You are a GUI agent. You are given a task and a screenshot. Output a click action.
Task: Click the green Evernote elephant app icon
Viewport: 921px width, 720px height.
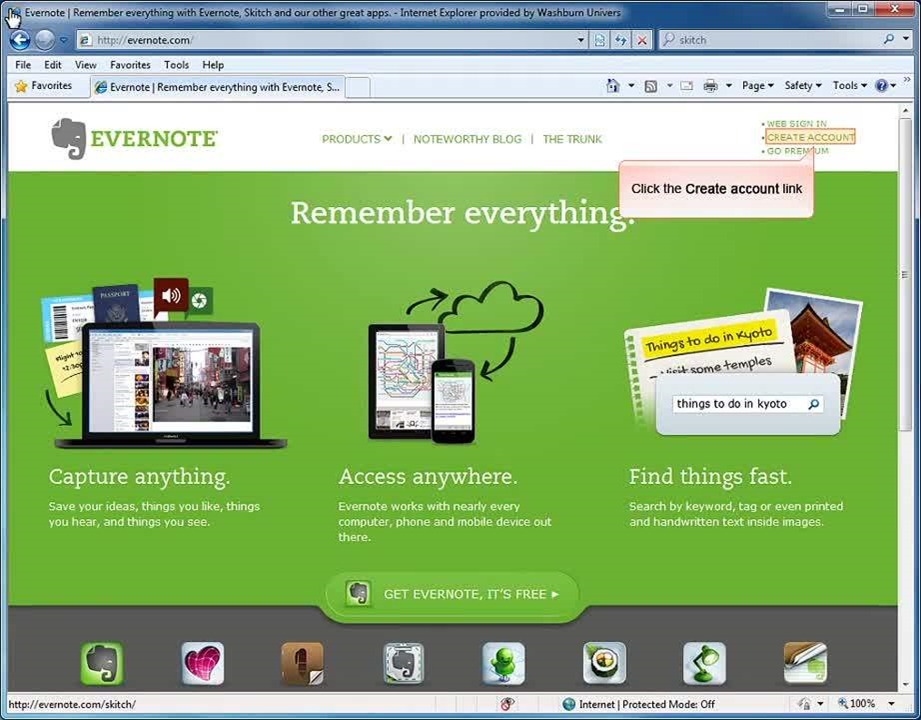tap(102, 664)
